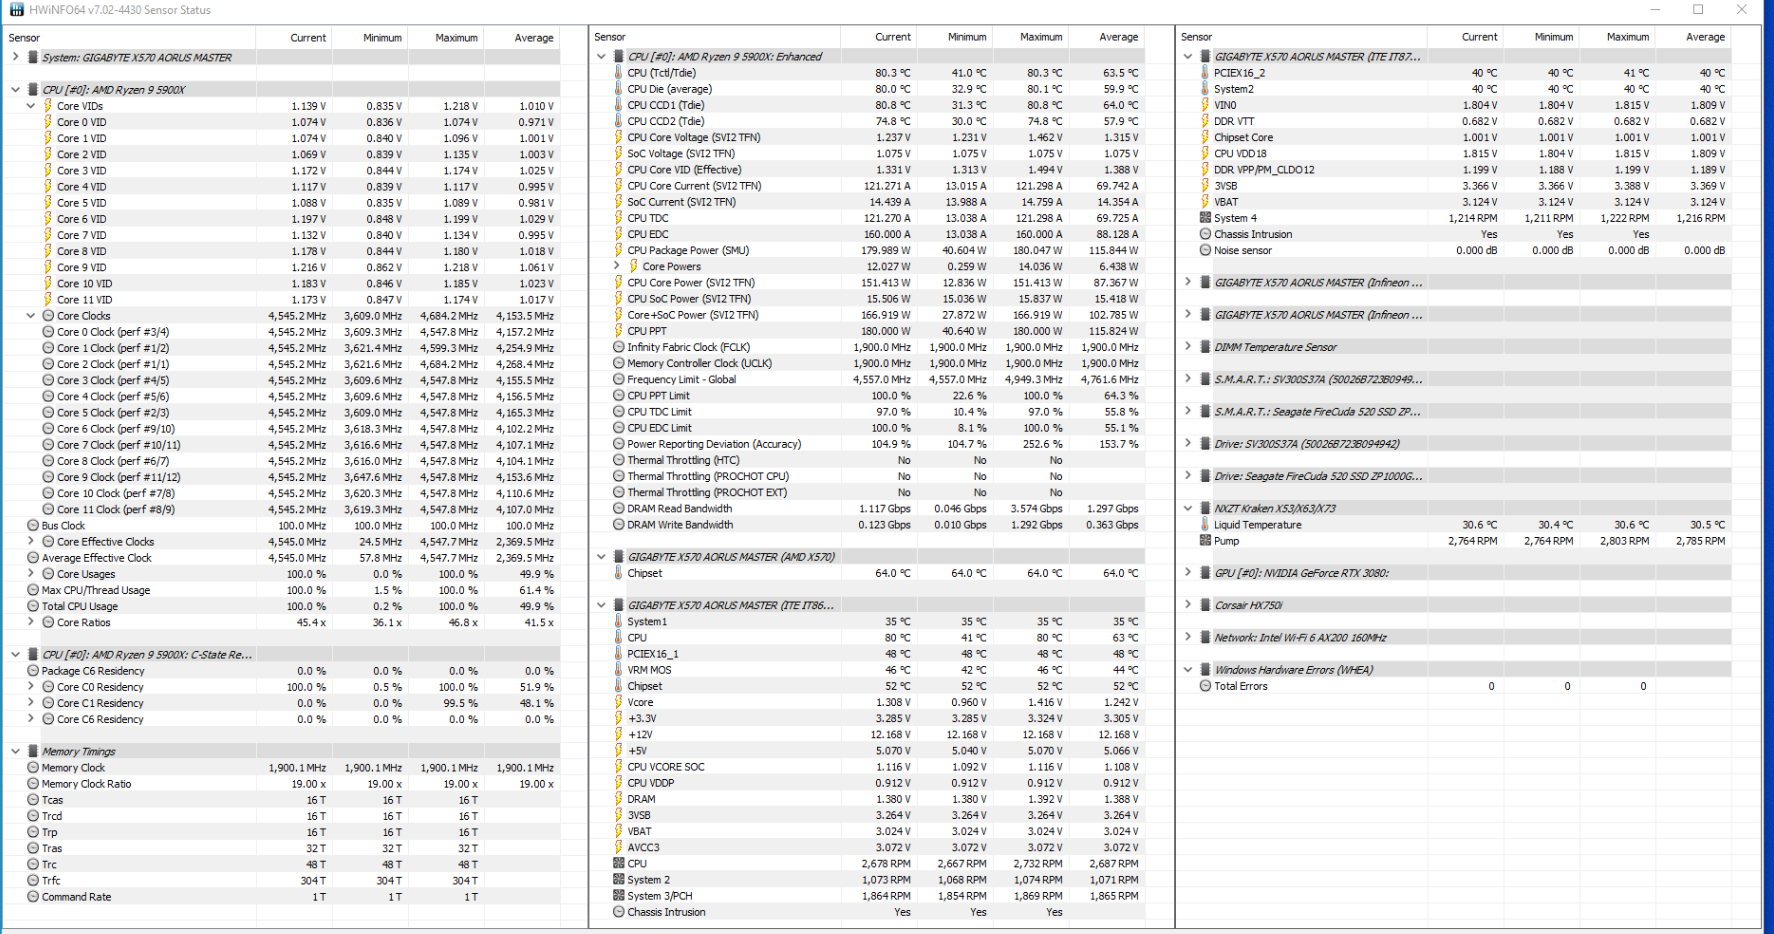
Task: Click the lightning icon next to Core 0 VID
Action: pyautogui.click(x=48, y=122)
